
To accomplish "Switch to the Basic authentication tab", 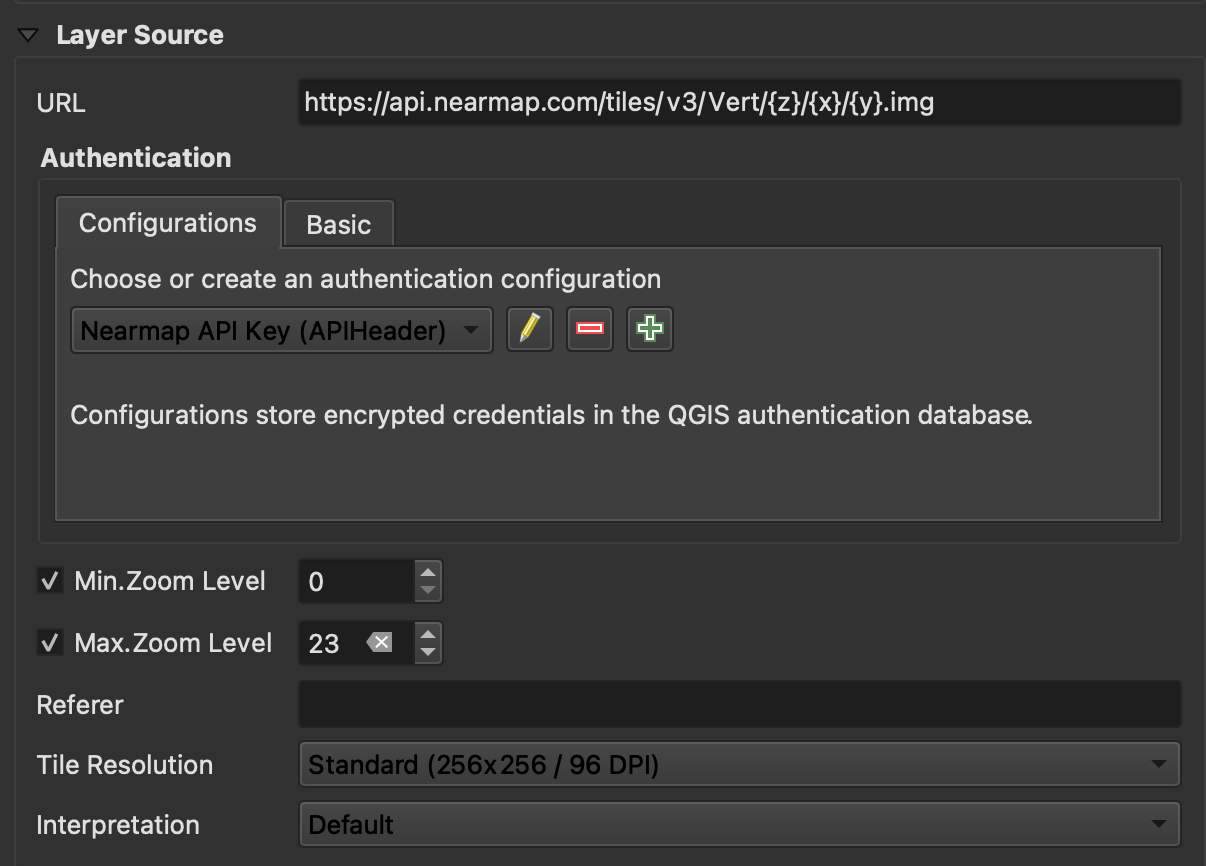I will coord(338,224).
